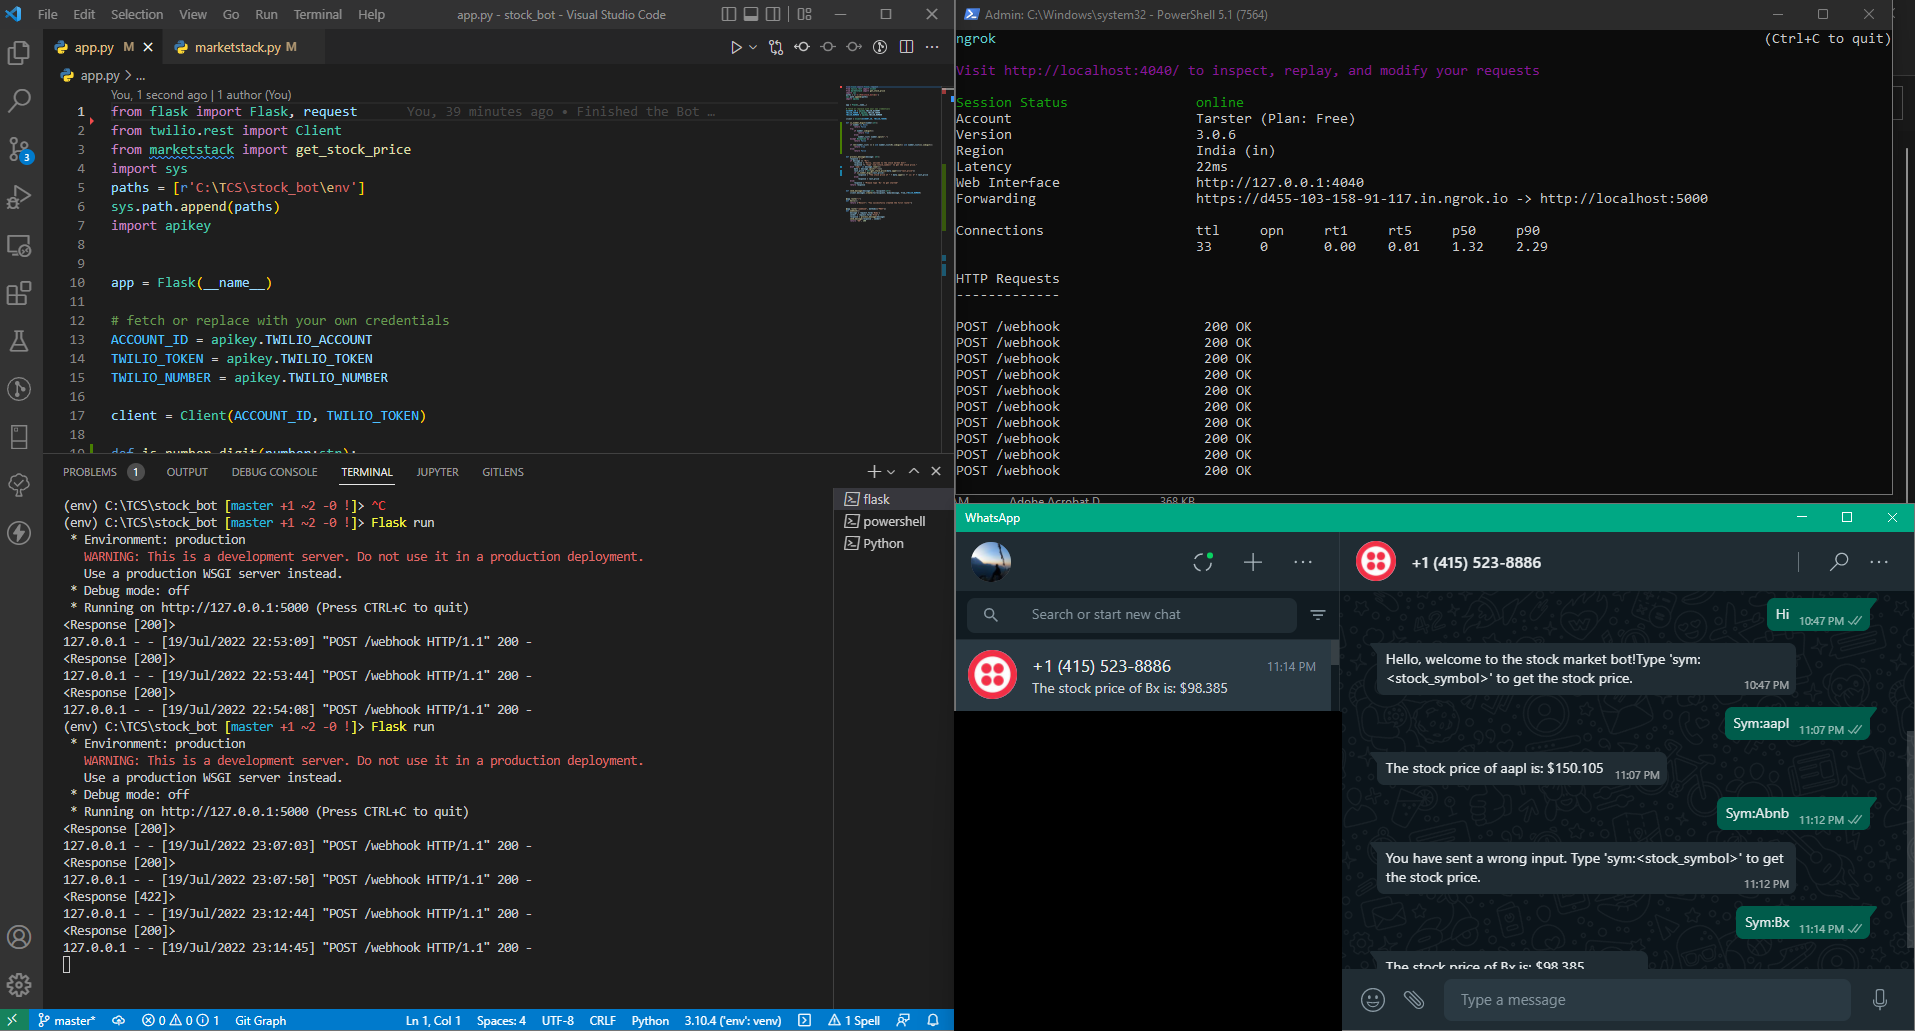Open the Extensions view
The image size is (1915, 1031).
point(19,293)
